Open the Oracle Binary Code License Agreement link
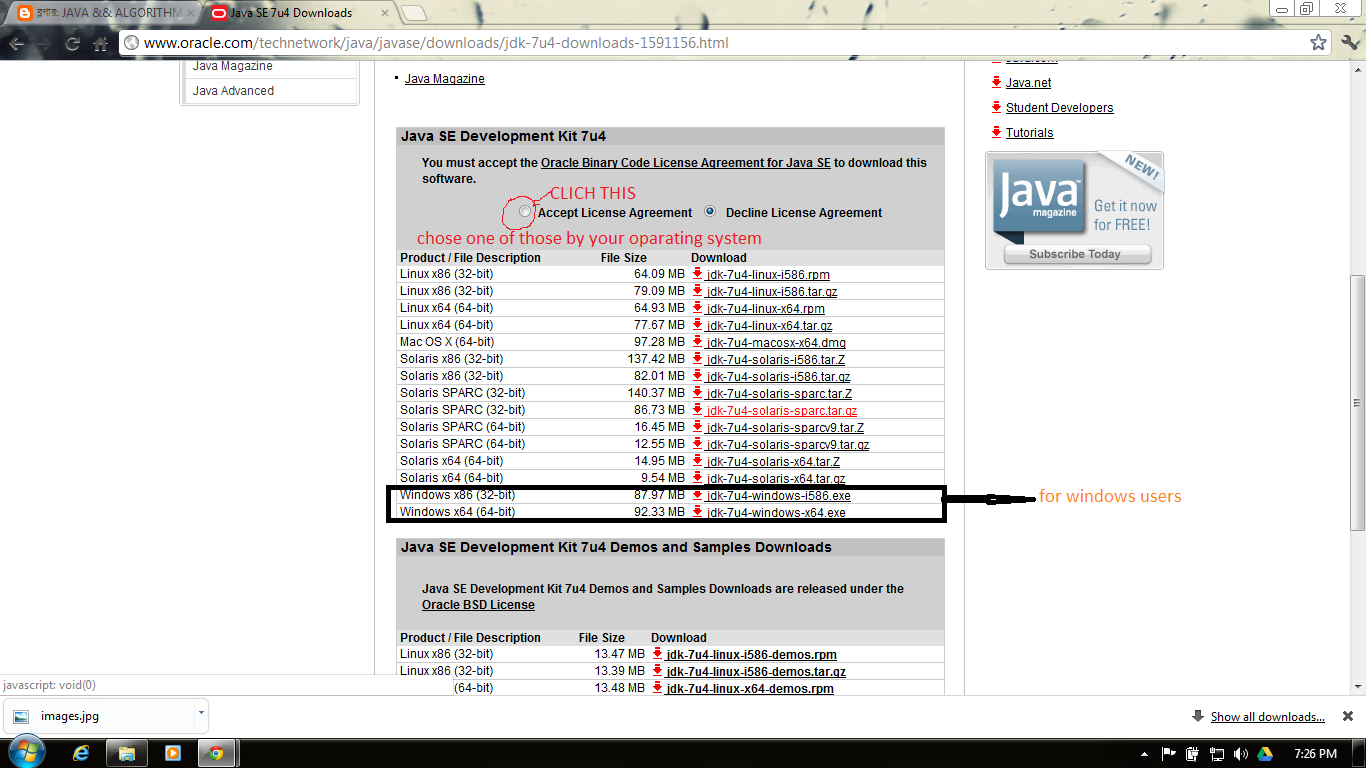 (686, 162)
